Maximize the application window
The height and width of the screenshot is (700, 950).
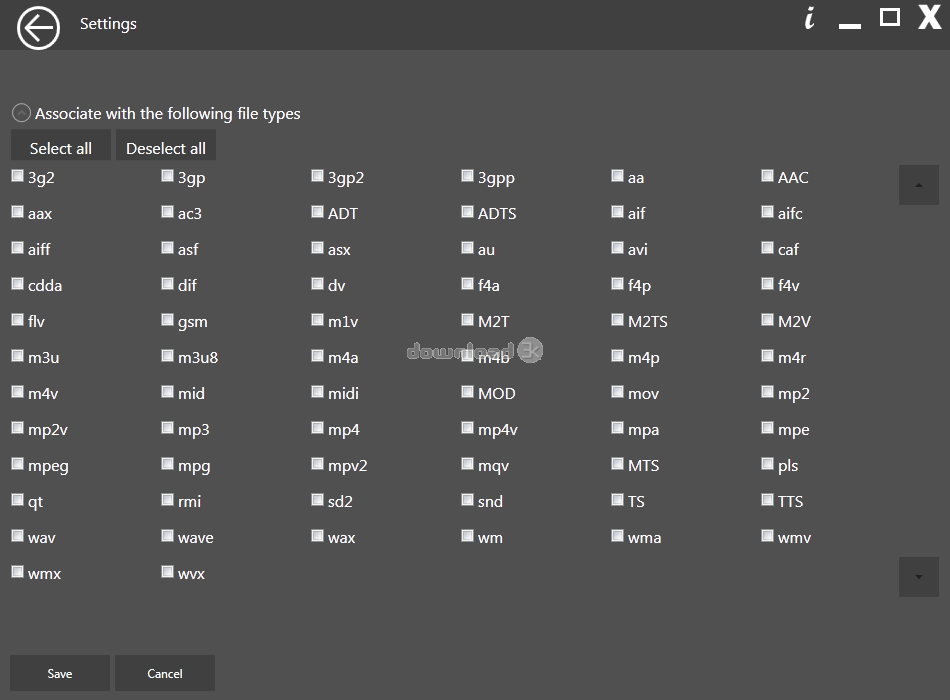pyautogui.click(x=889, y=17)
